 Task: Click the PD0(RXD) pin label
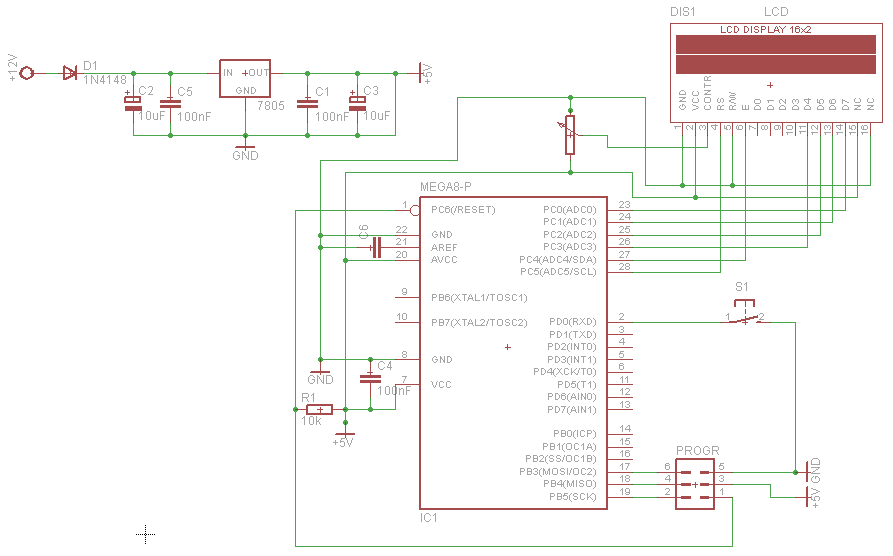click(572, 322)
